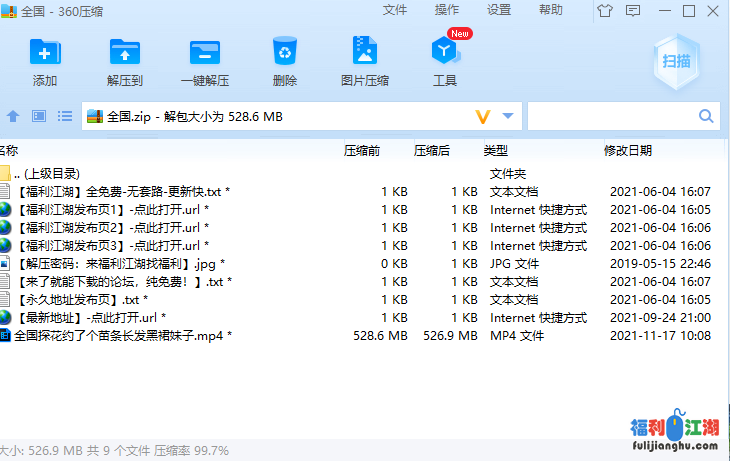This screenshot has width=730, height=461.
Task: Switch to the list view icon
Action: 65,117
